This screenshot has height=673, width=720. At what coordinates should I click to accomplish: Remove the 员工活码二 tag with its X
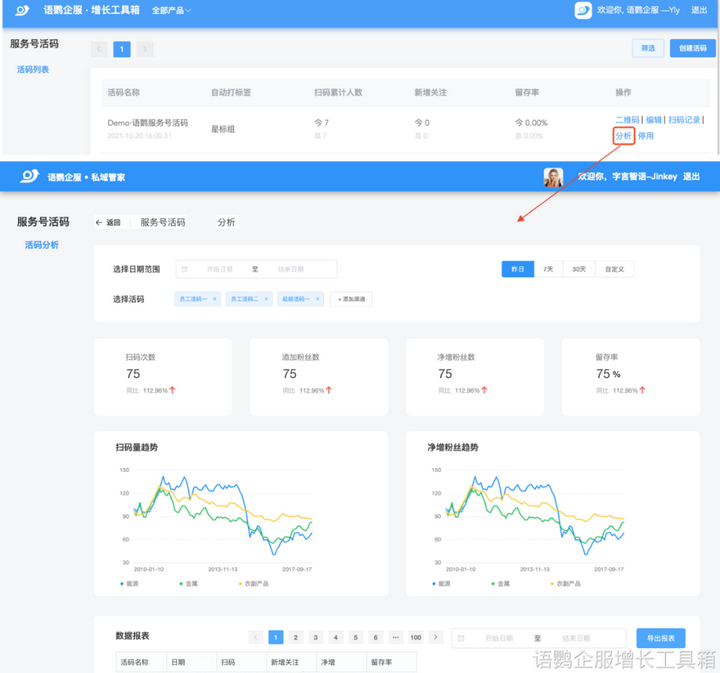pos(266,299)
